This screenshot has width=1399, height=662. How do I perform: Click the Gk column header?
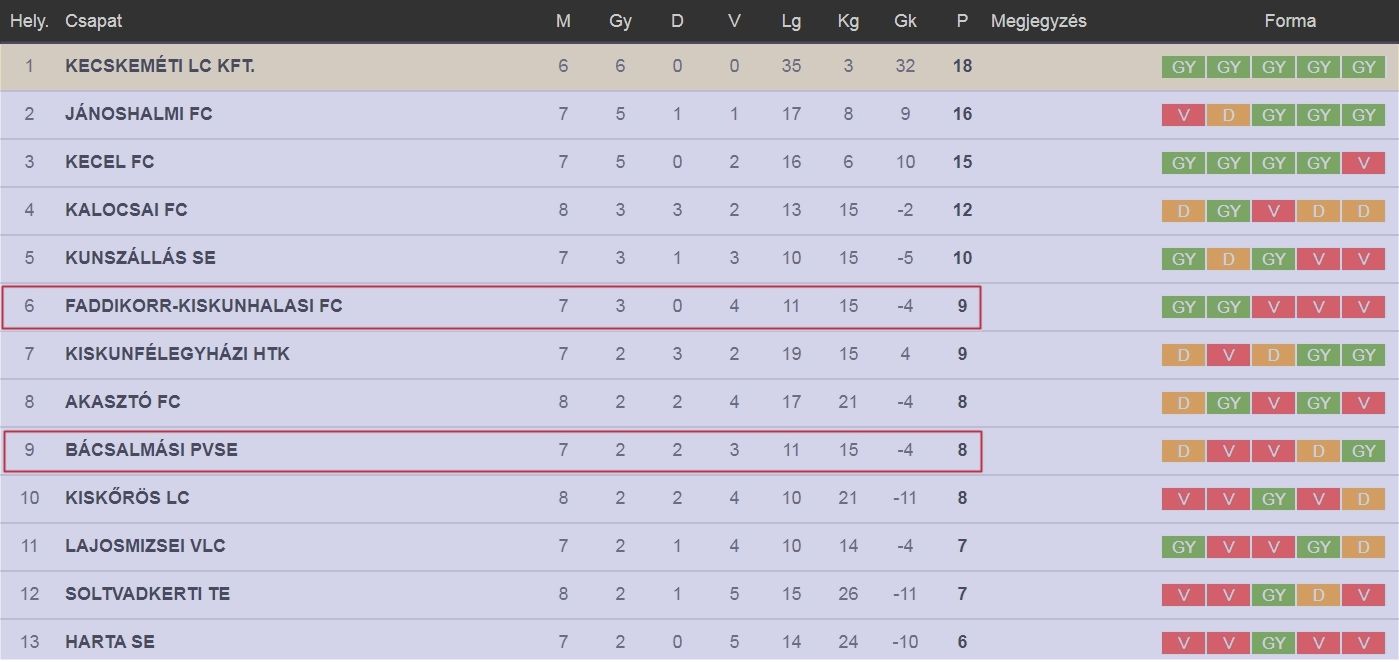click(x=905, y=21)
